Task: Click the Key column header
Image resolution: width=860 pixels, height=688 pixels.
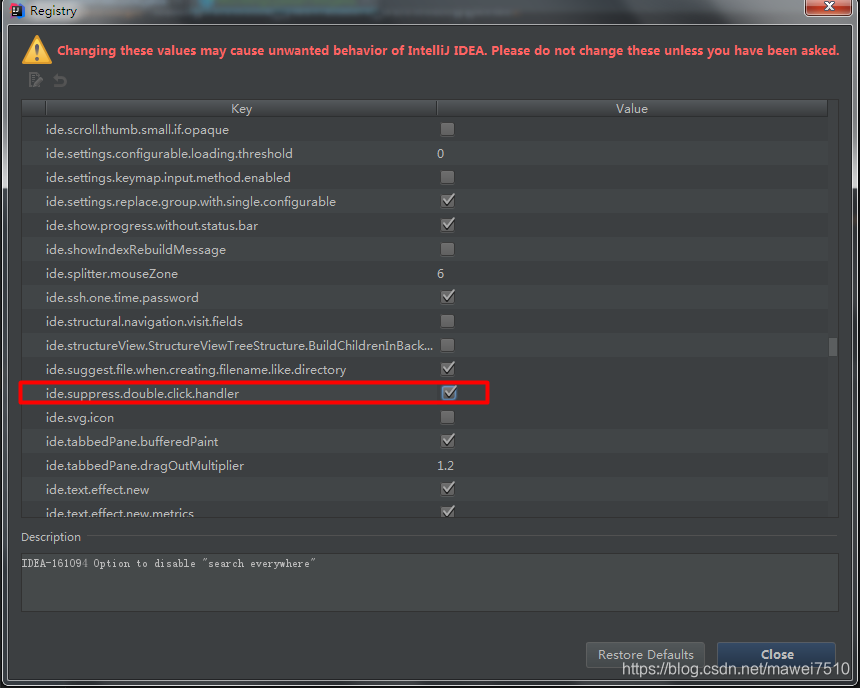Action: click(x=241, y=109)
